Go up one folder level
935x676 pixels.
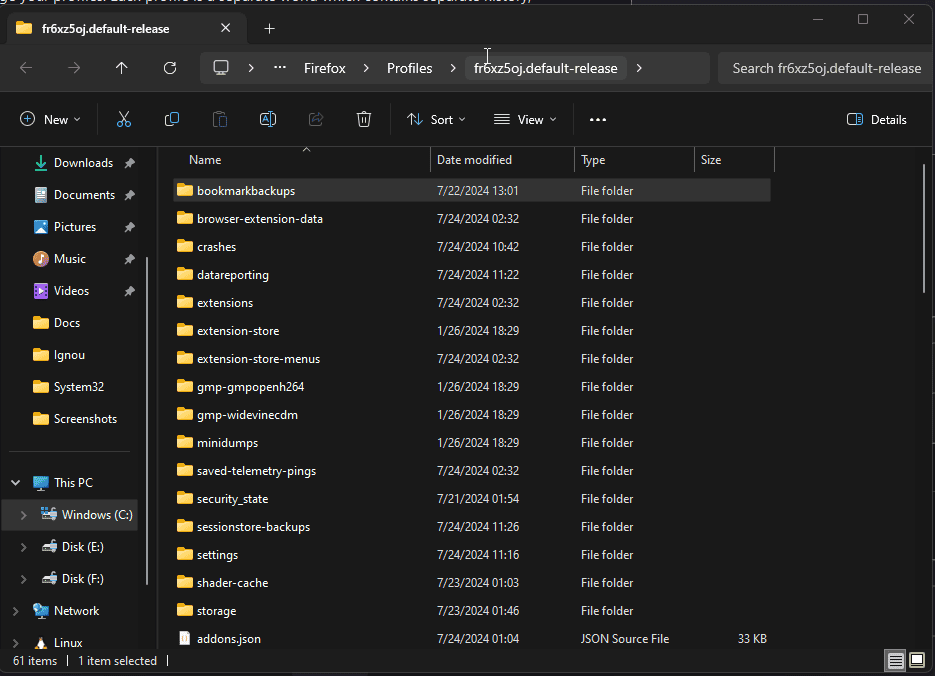pos(122,69)
